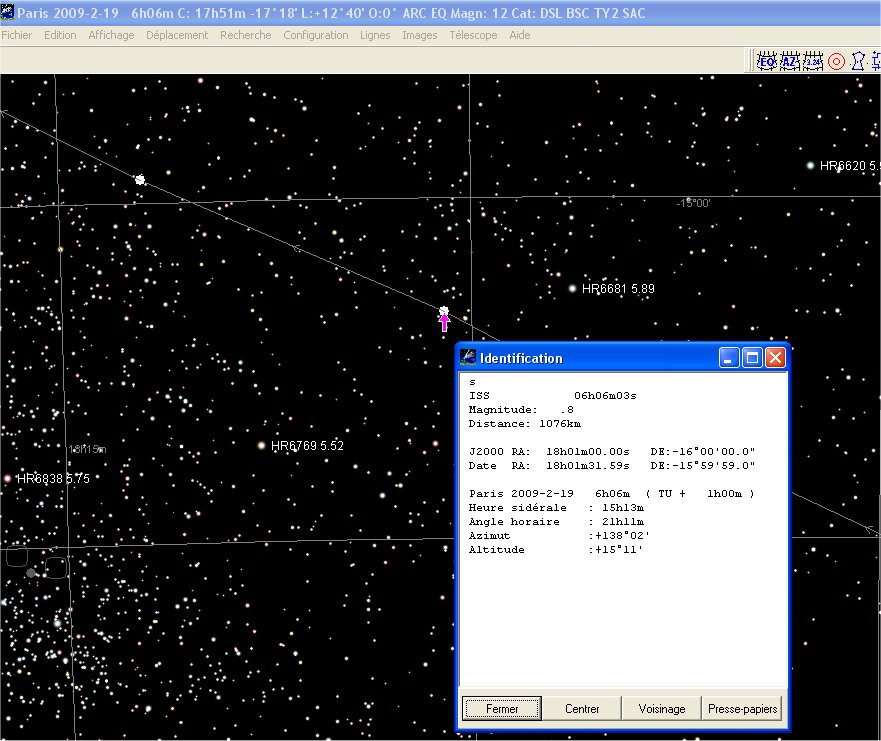The image size is (881, 741).
Task: Click the J2000 RA coordinates line
Action: [612, 452]
